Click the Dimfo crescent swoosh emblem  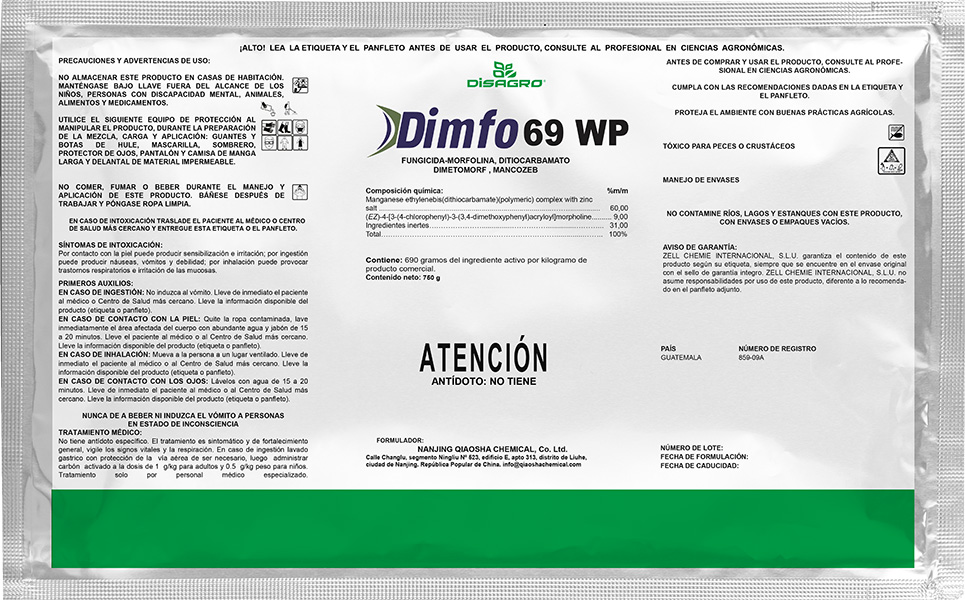tap(384, 130)
